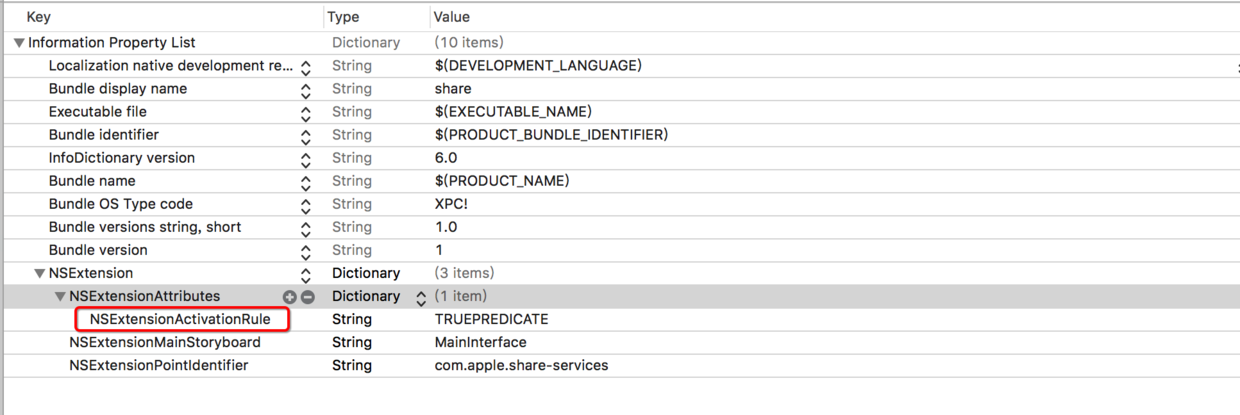Image resolution: width=1240 pixels, height=415 pixels.
Task: Click the Value column header
Action: pyautogui.click(x=452, y=17)
